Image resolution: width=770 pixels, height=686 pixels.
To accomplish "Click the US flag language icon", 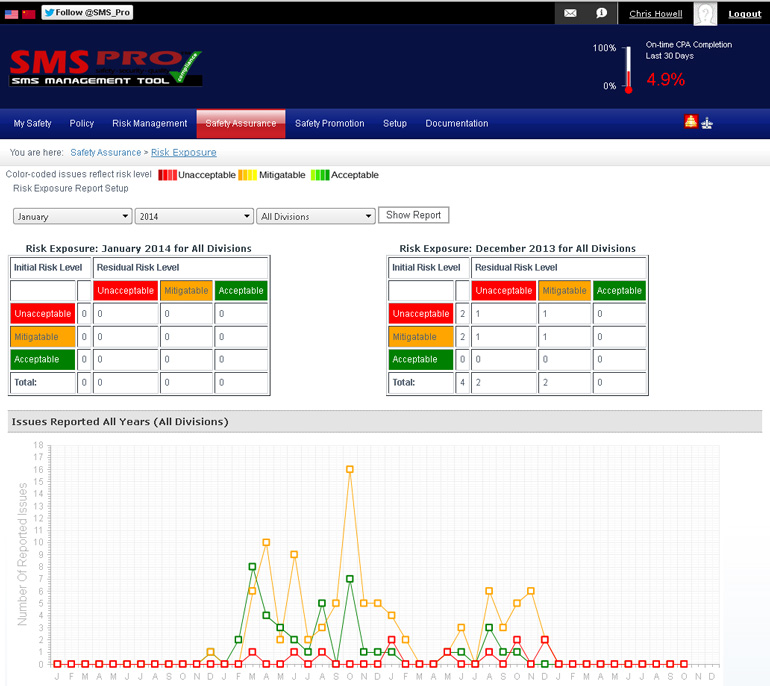I will 11,14.
